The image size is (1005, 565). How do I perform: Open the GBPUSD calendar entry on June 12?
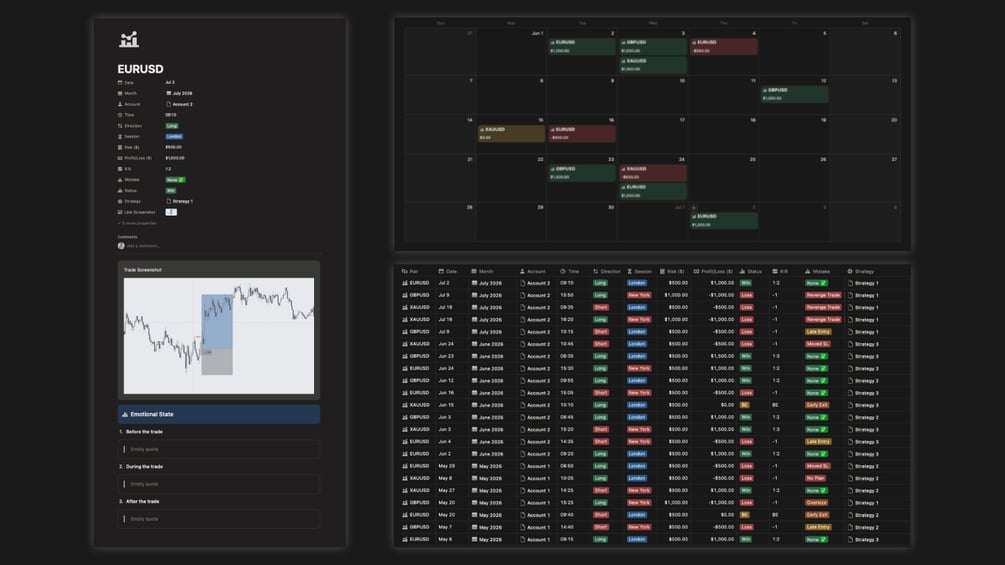tap(794, 94)
